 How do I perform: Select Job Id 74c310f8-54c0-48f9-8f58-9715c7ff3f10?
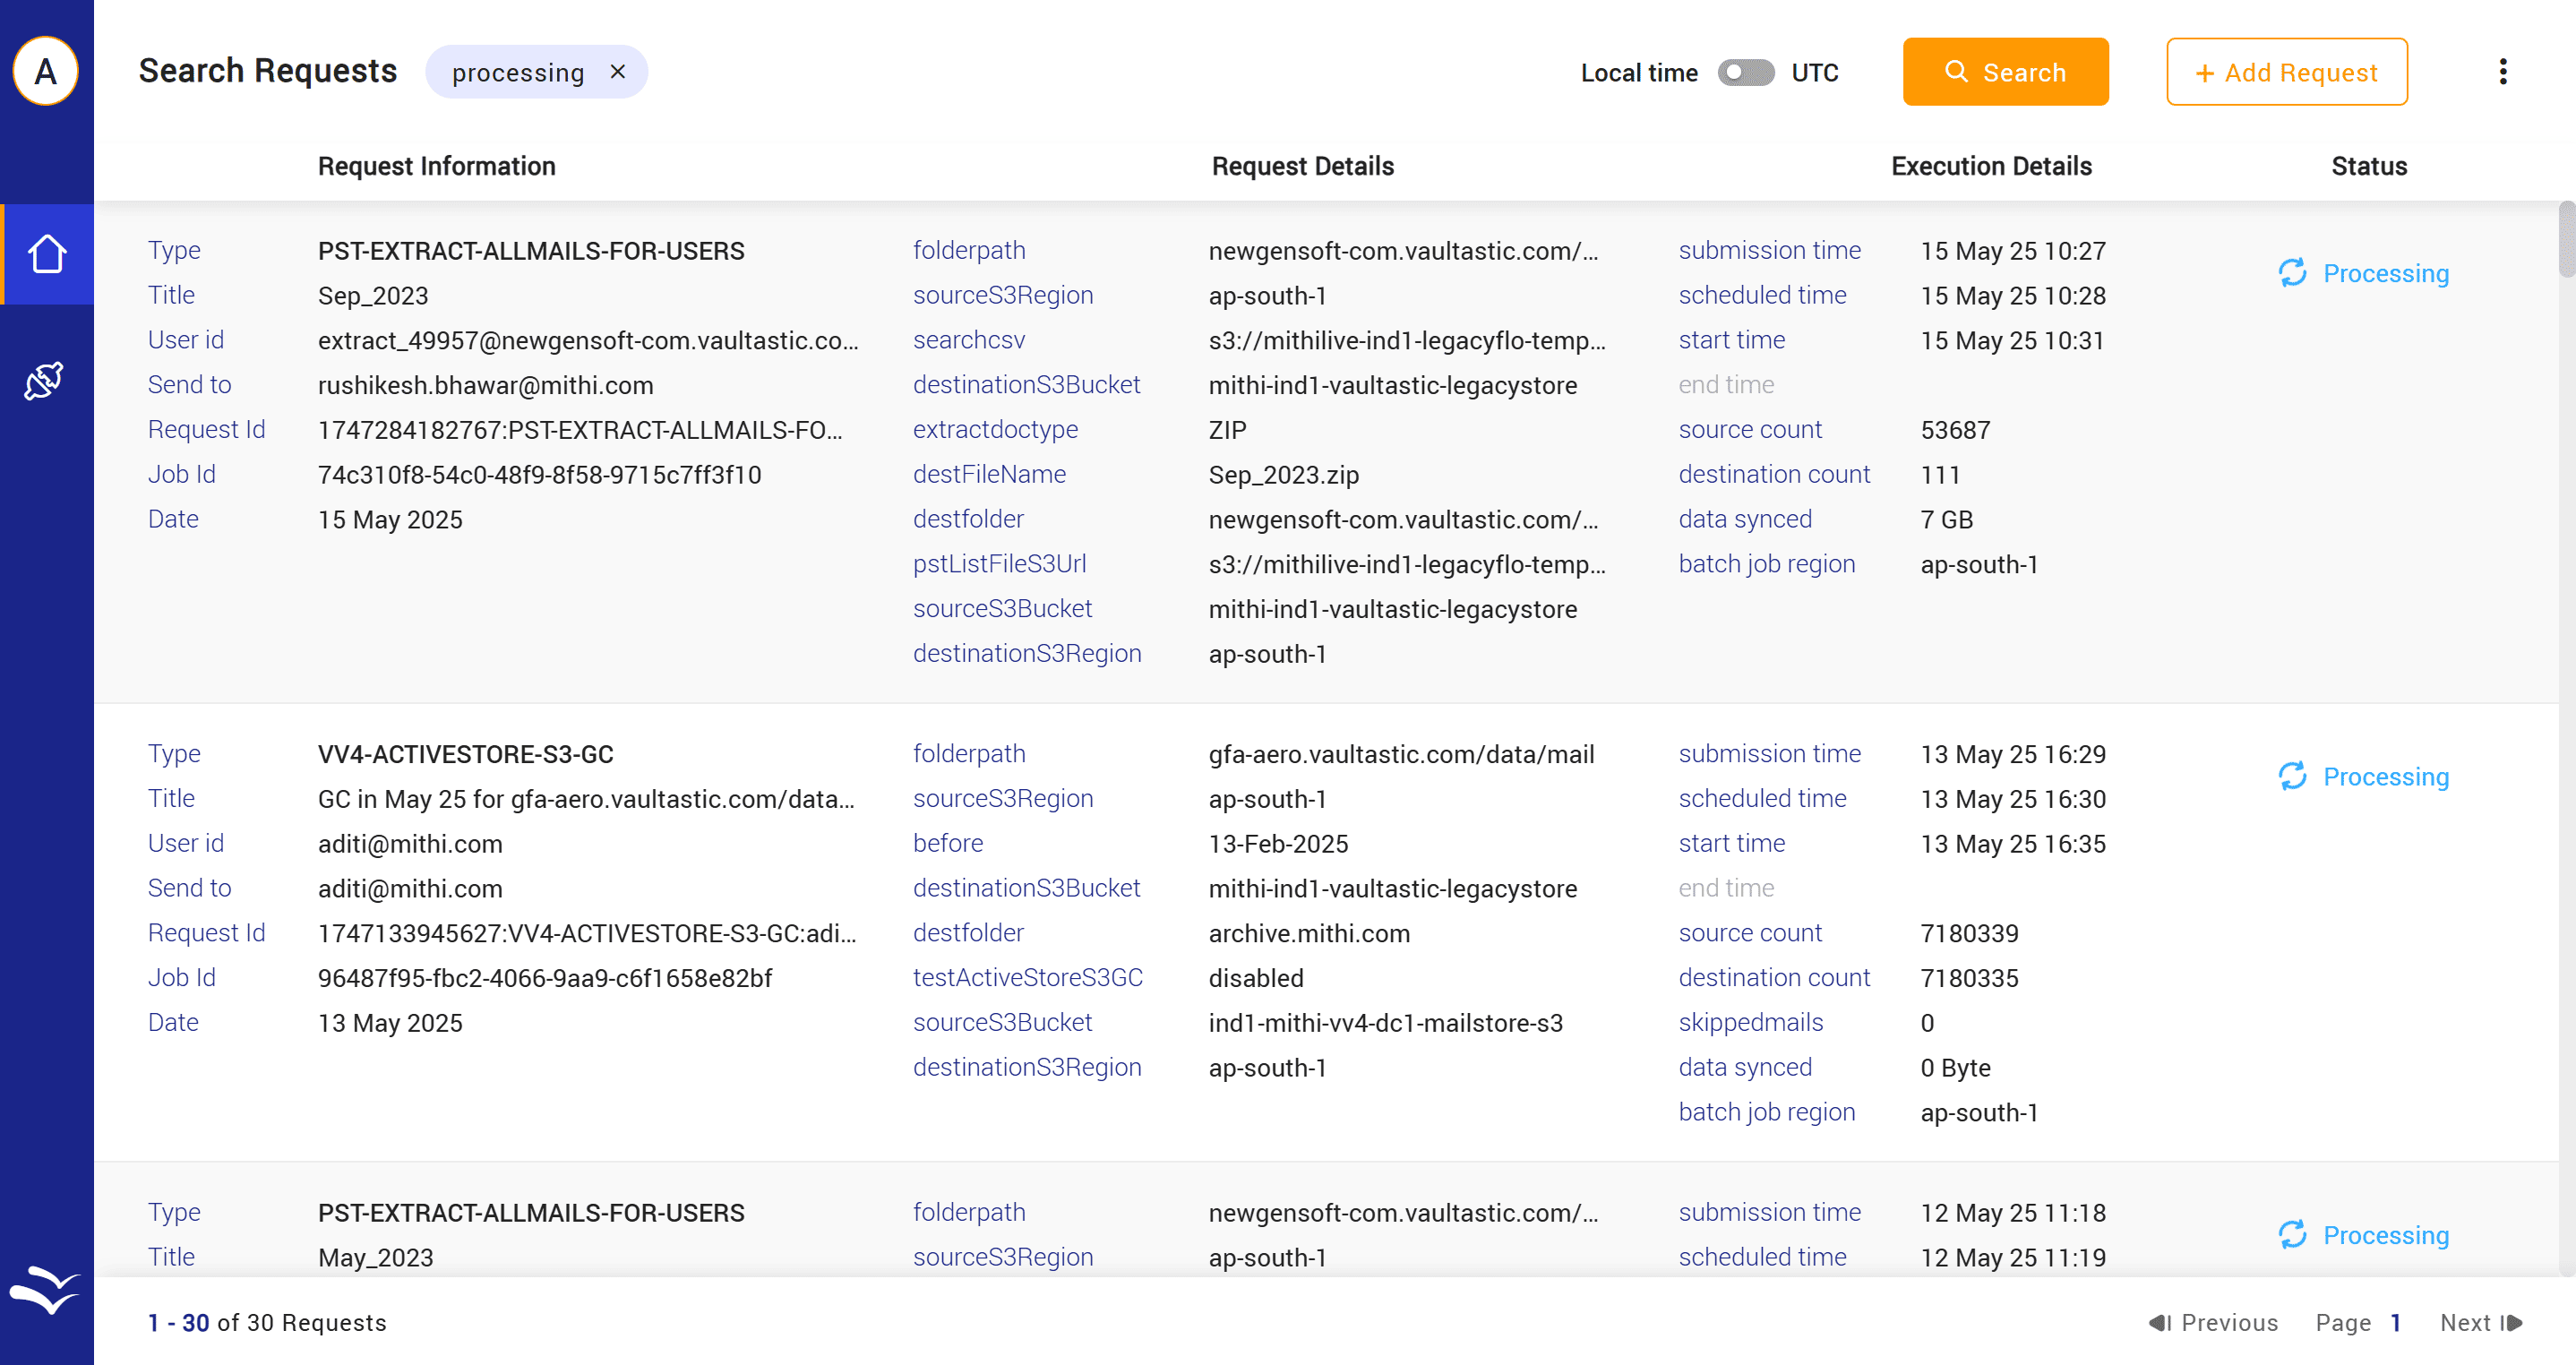coord(539,475)
